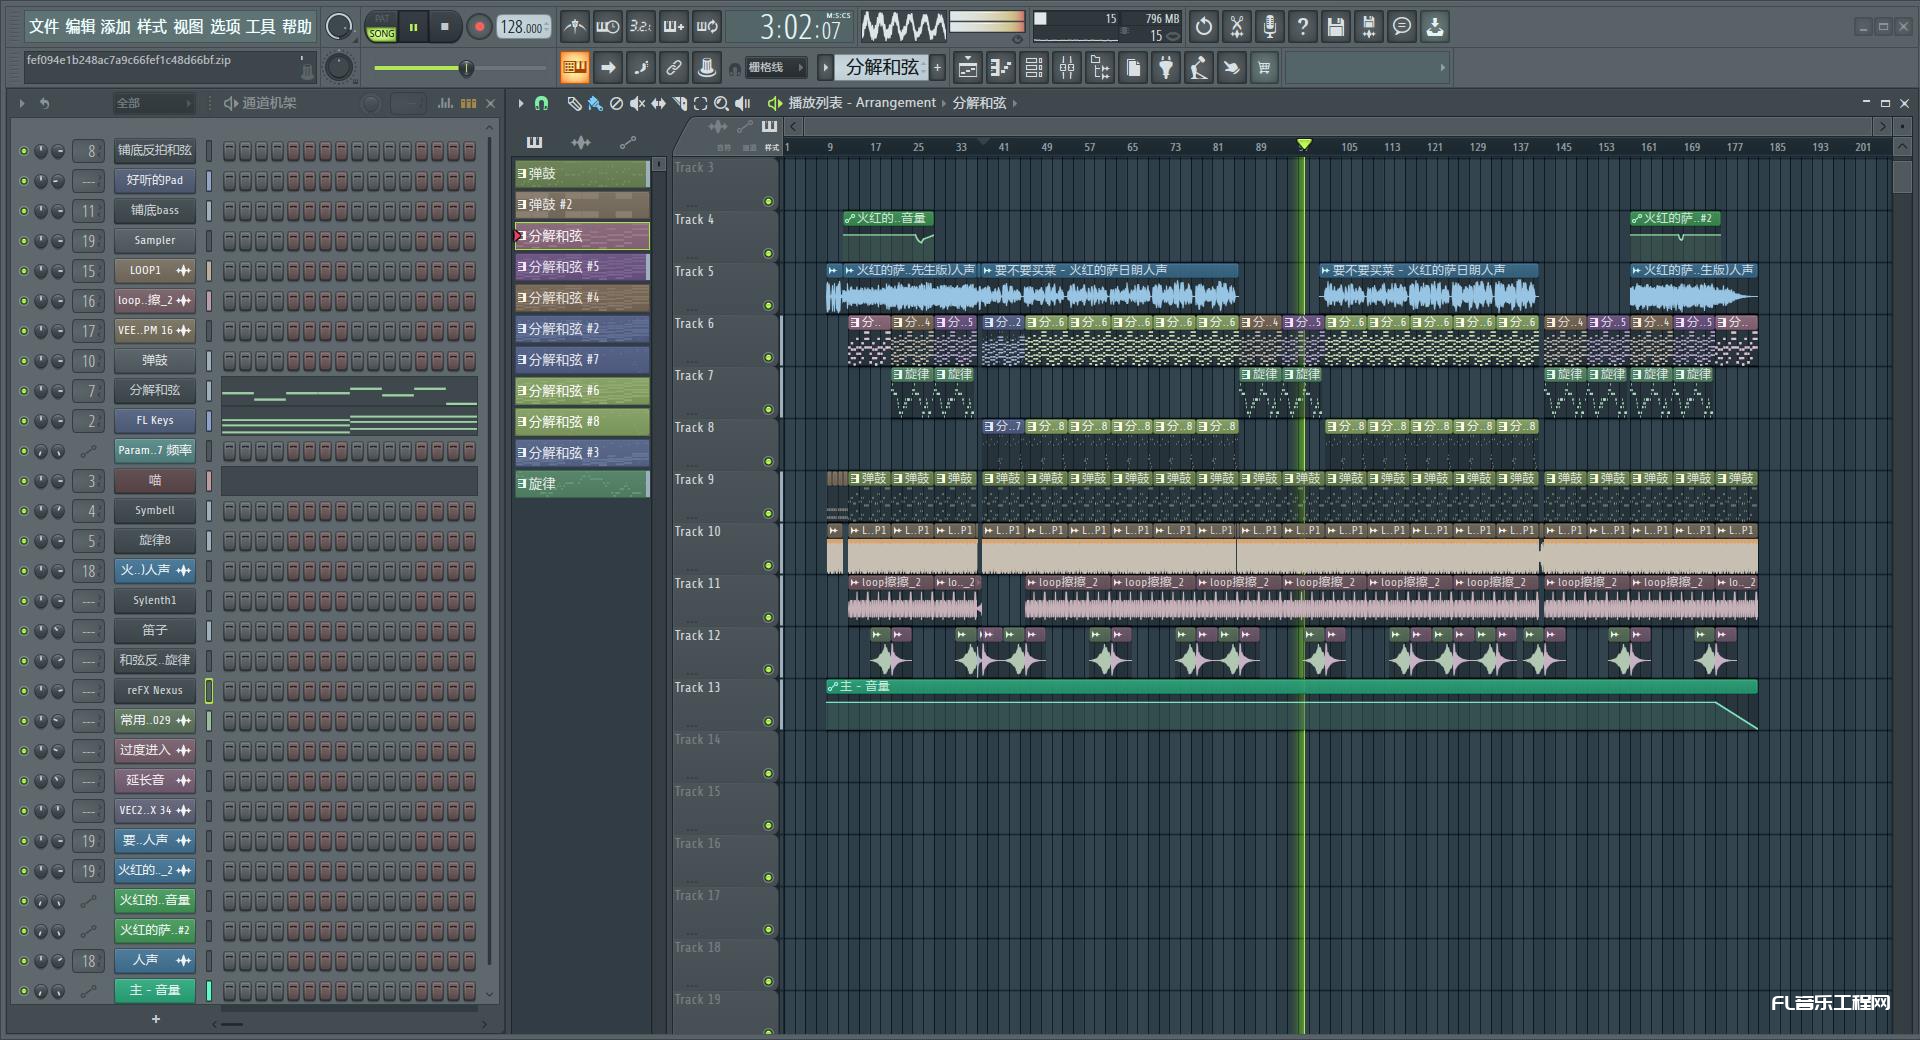Expand arrow after 分解和弦 in playlist title
This screenshot has width=1920, height=1040.
pos(1014,103)
